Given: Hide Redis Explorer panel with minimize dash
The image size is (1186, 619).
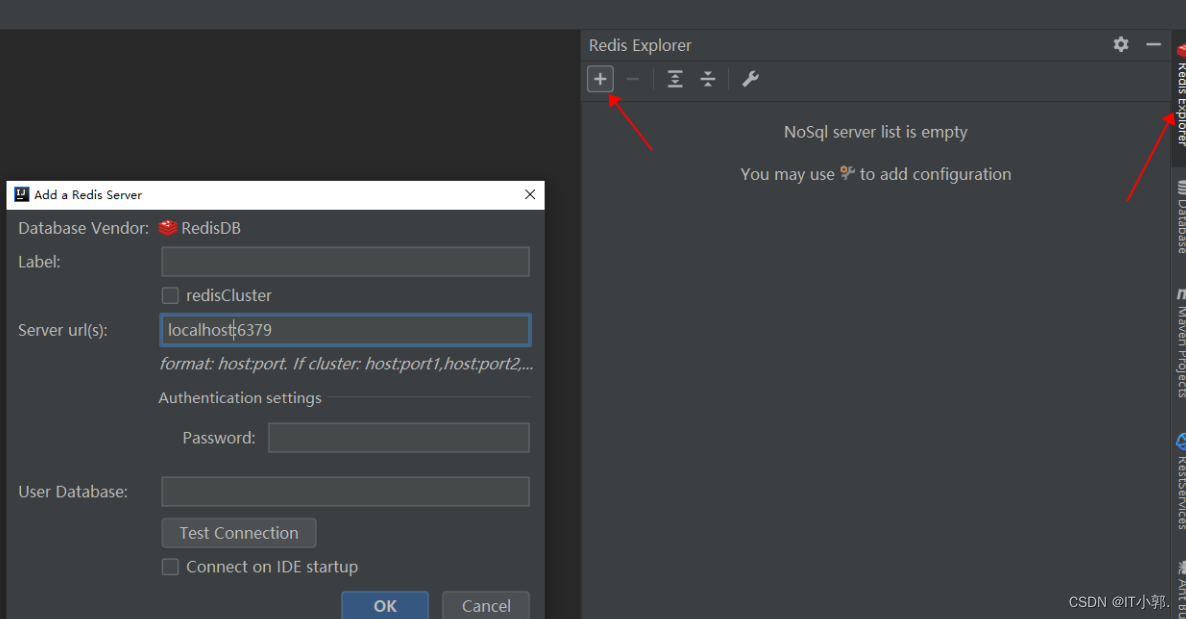Looking at the screenshot, I should pyautogui.click(x=1153, y=45).
